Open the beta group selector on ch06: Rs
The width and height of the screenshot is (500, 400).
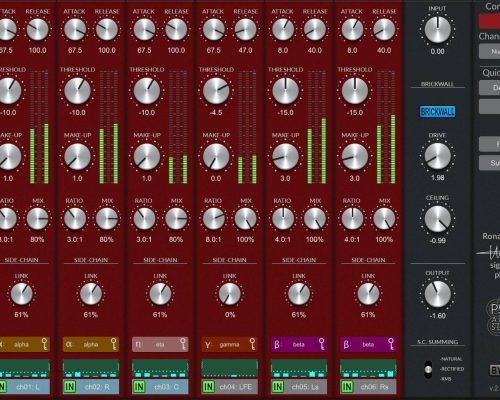tap(368, 344)
